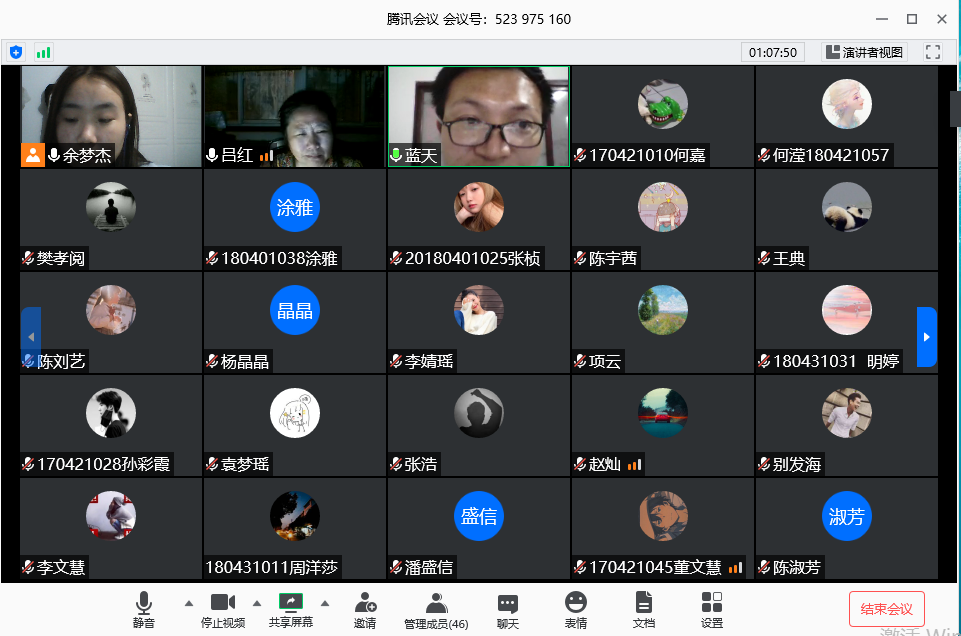Minimize the 腾讯会议 window
The width and height of the screenshot is (961, 636).
pos(882,19)
